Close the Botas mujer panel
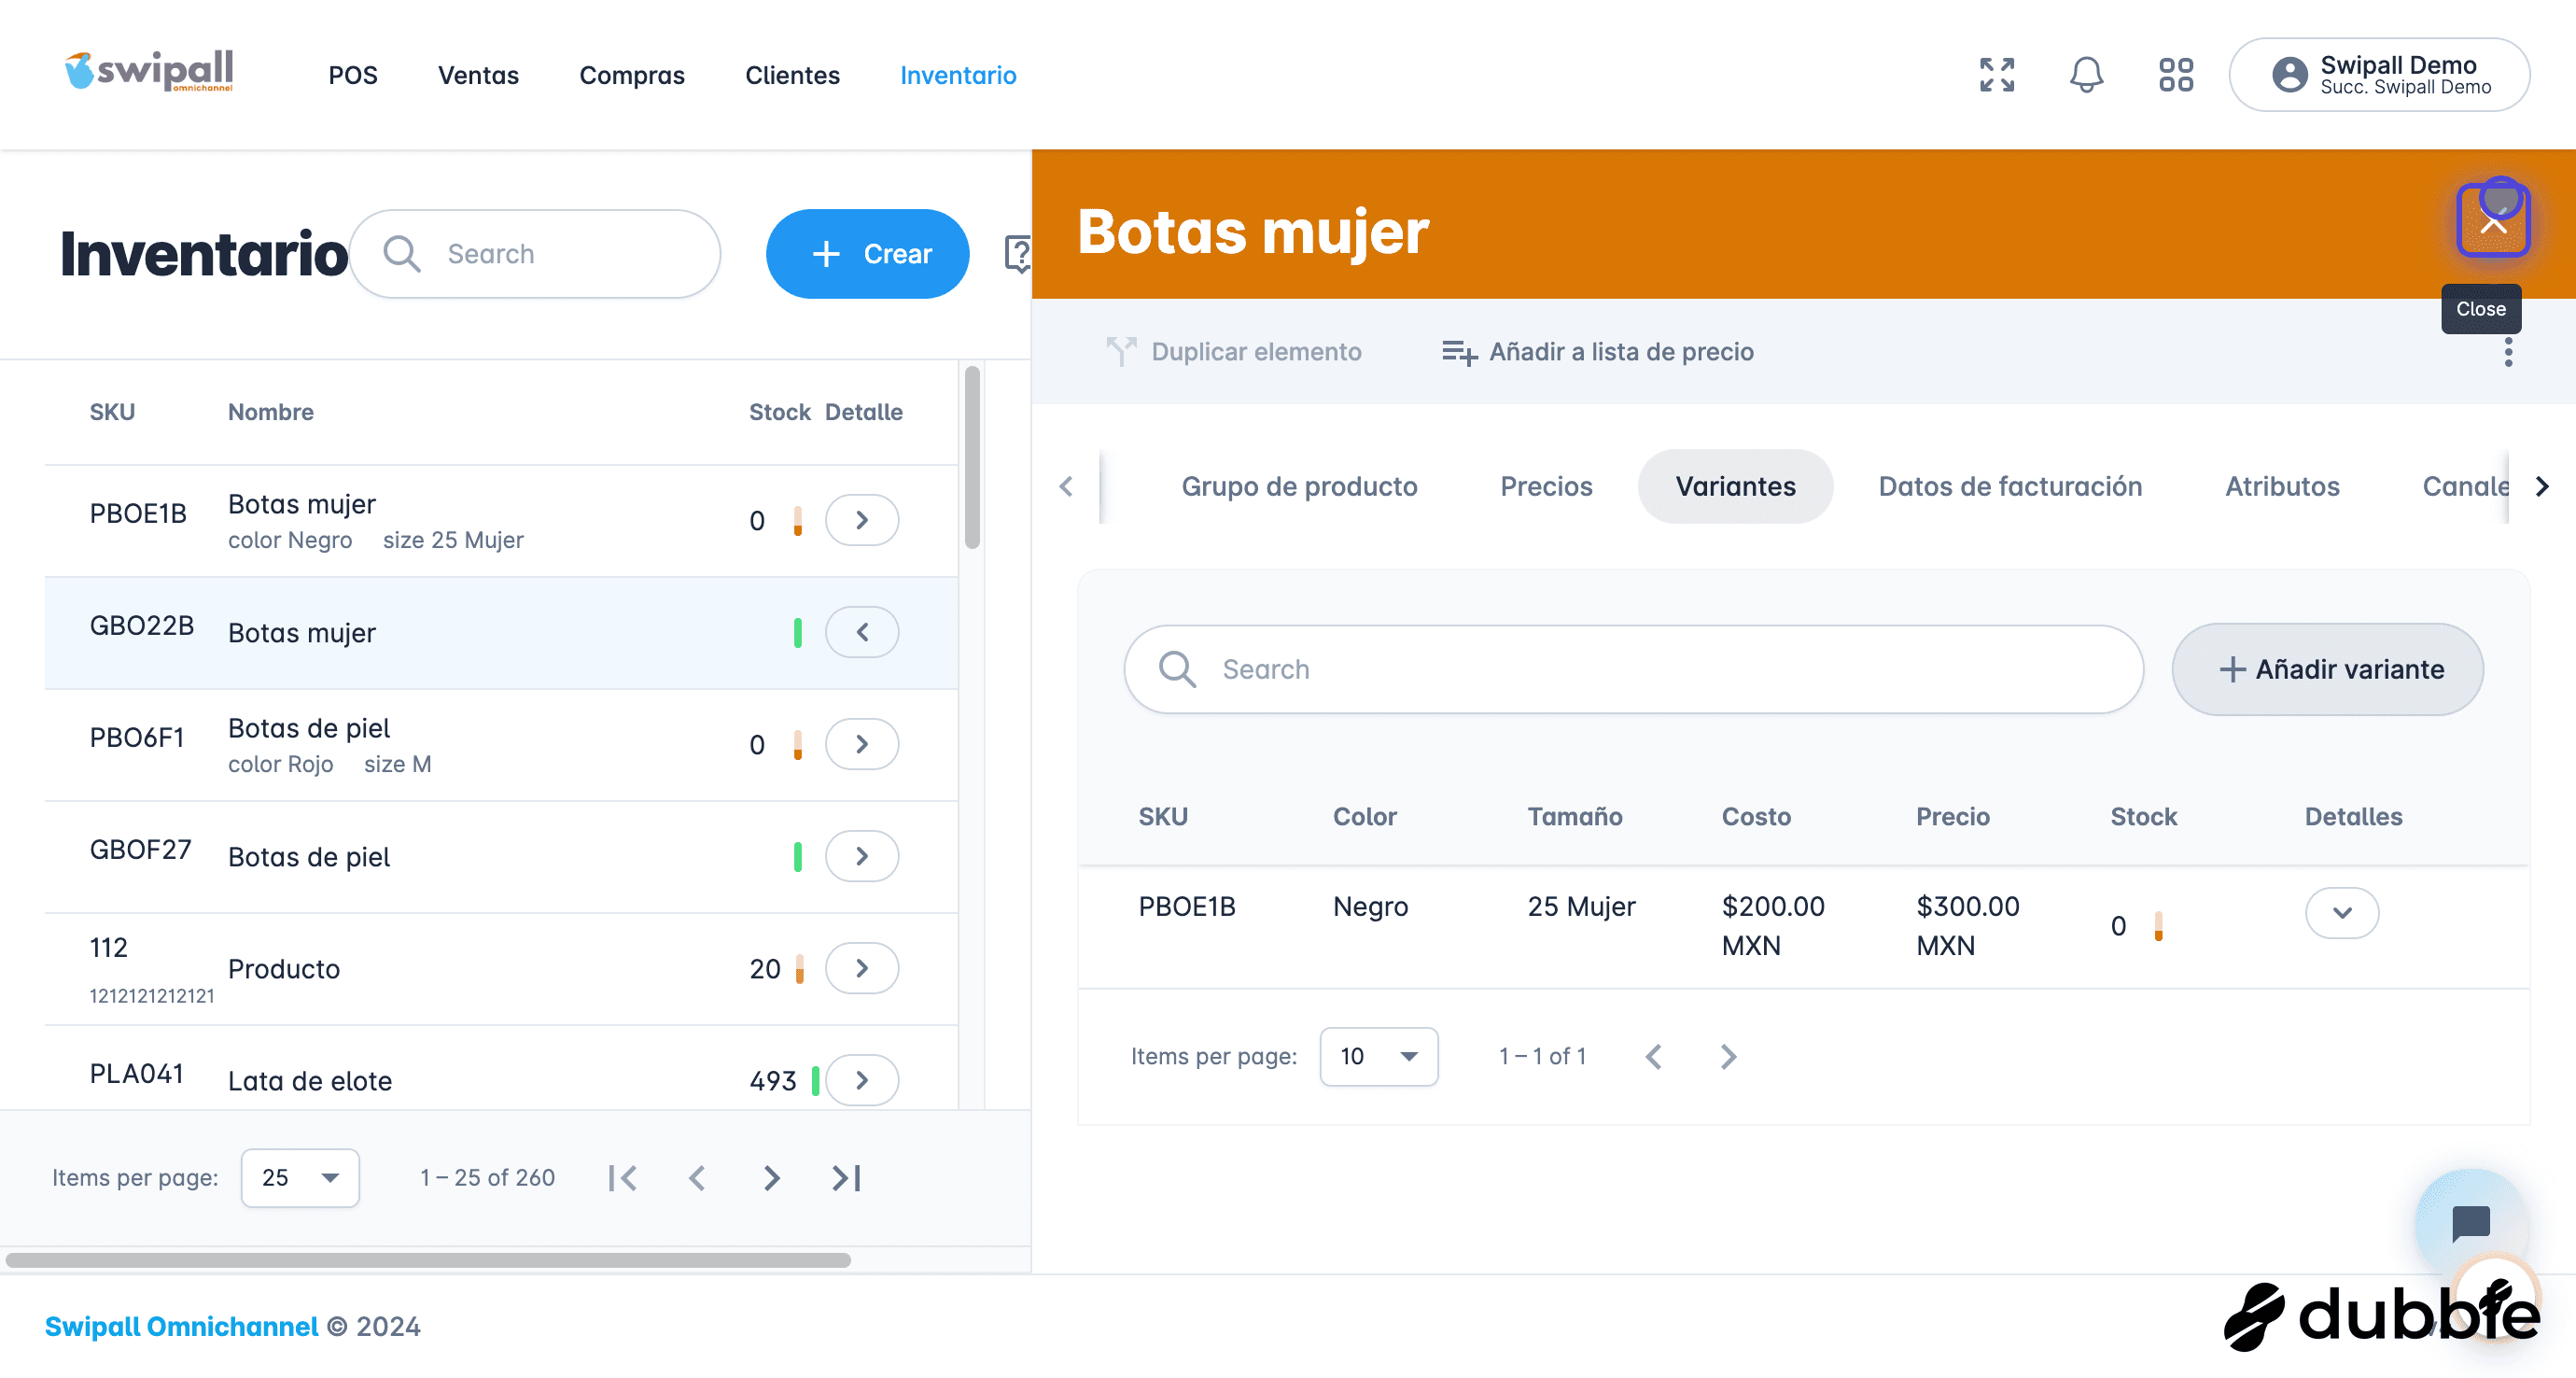 [2493, 221]
